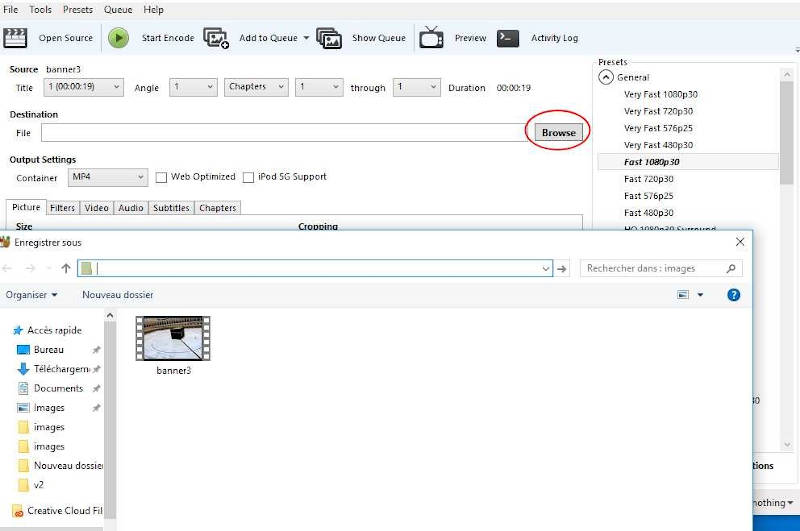This screenshot has height=531, width=800.
Task: Select Nouveau dossier folder in navigation pane
Action: [60, 465]
